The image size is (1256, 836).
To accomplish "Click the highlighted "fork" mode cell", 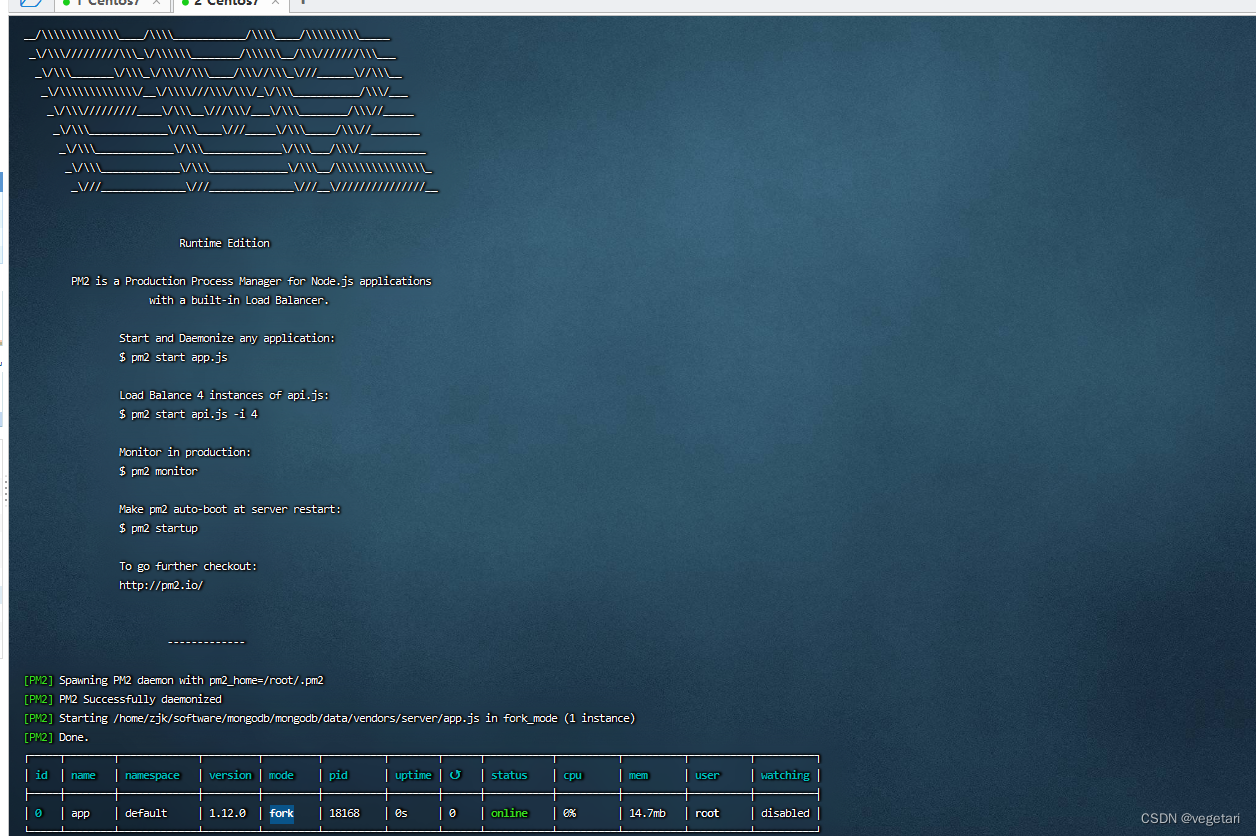I will pyautogui.click(x=281, y=813).
